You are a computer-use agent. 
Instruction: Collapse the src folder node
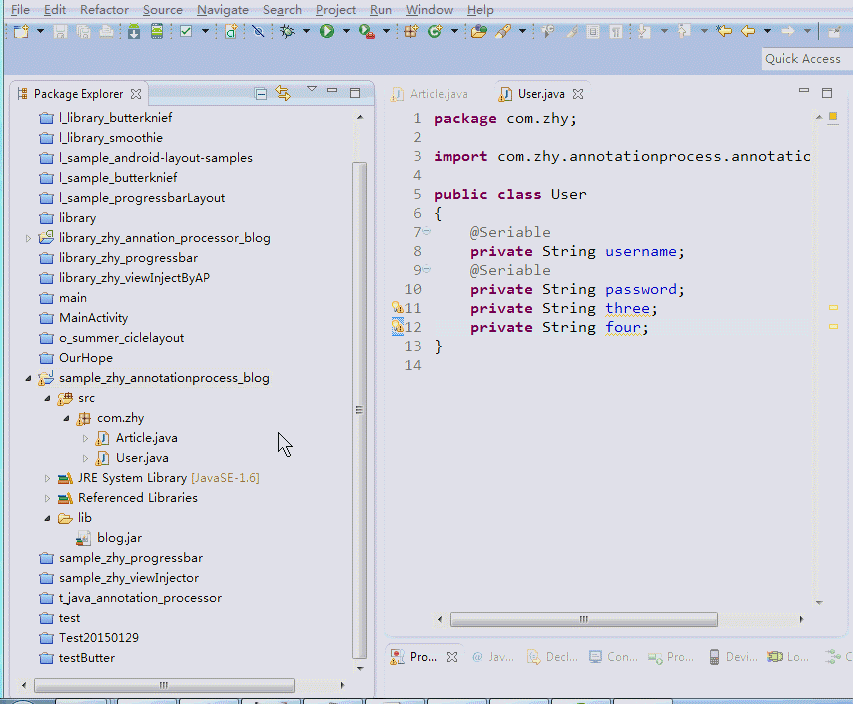[x=47, y=398]
